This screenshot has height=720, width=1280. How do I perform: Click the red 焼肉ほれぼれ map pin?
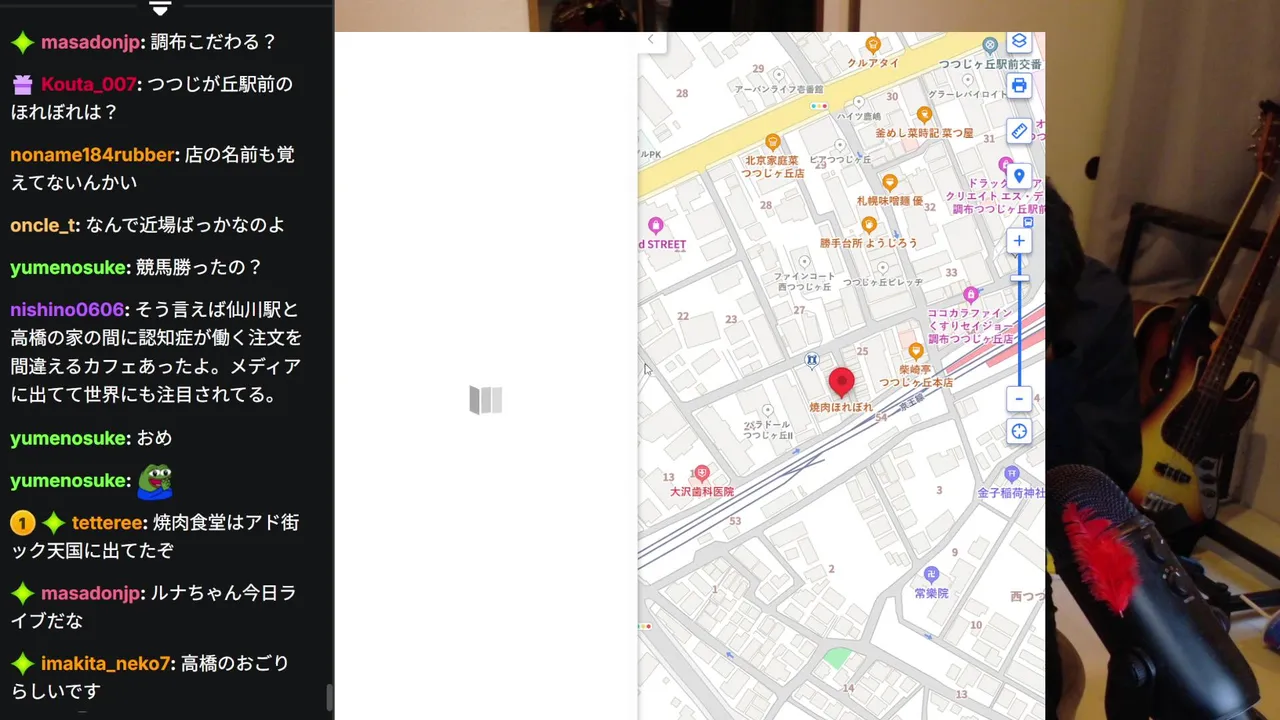tap(842, 382)
